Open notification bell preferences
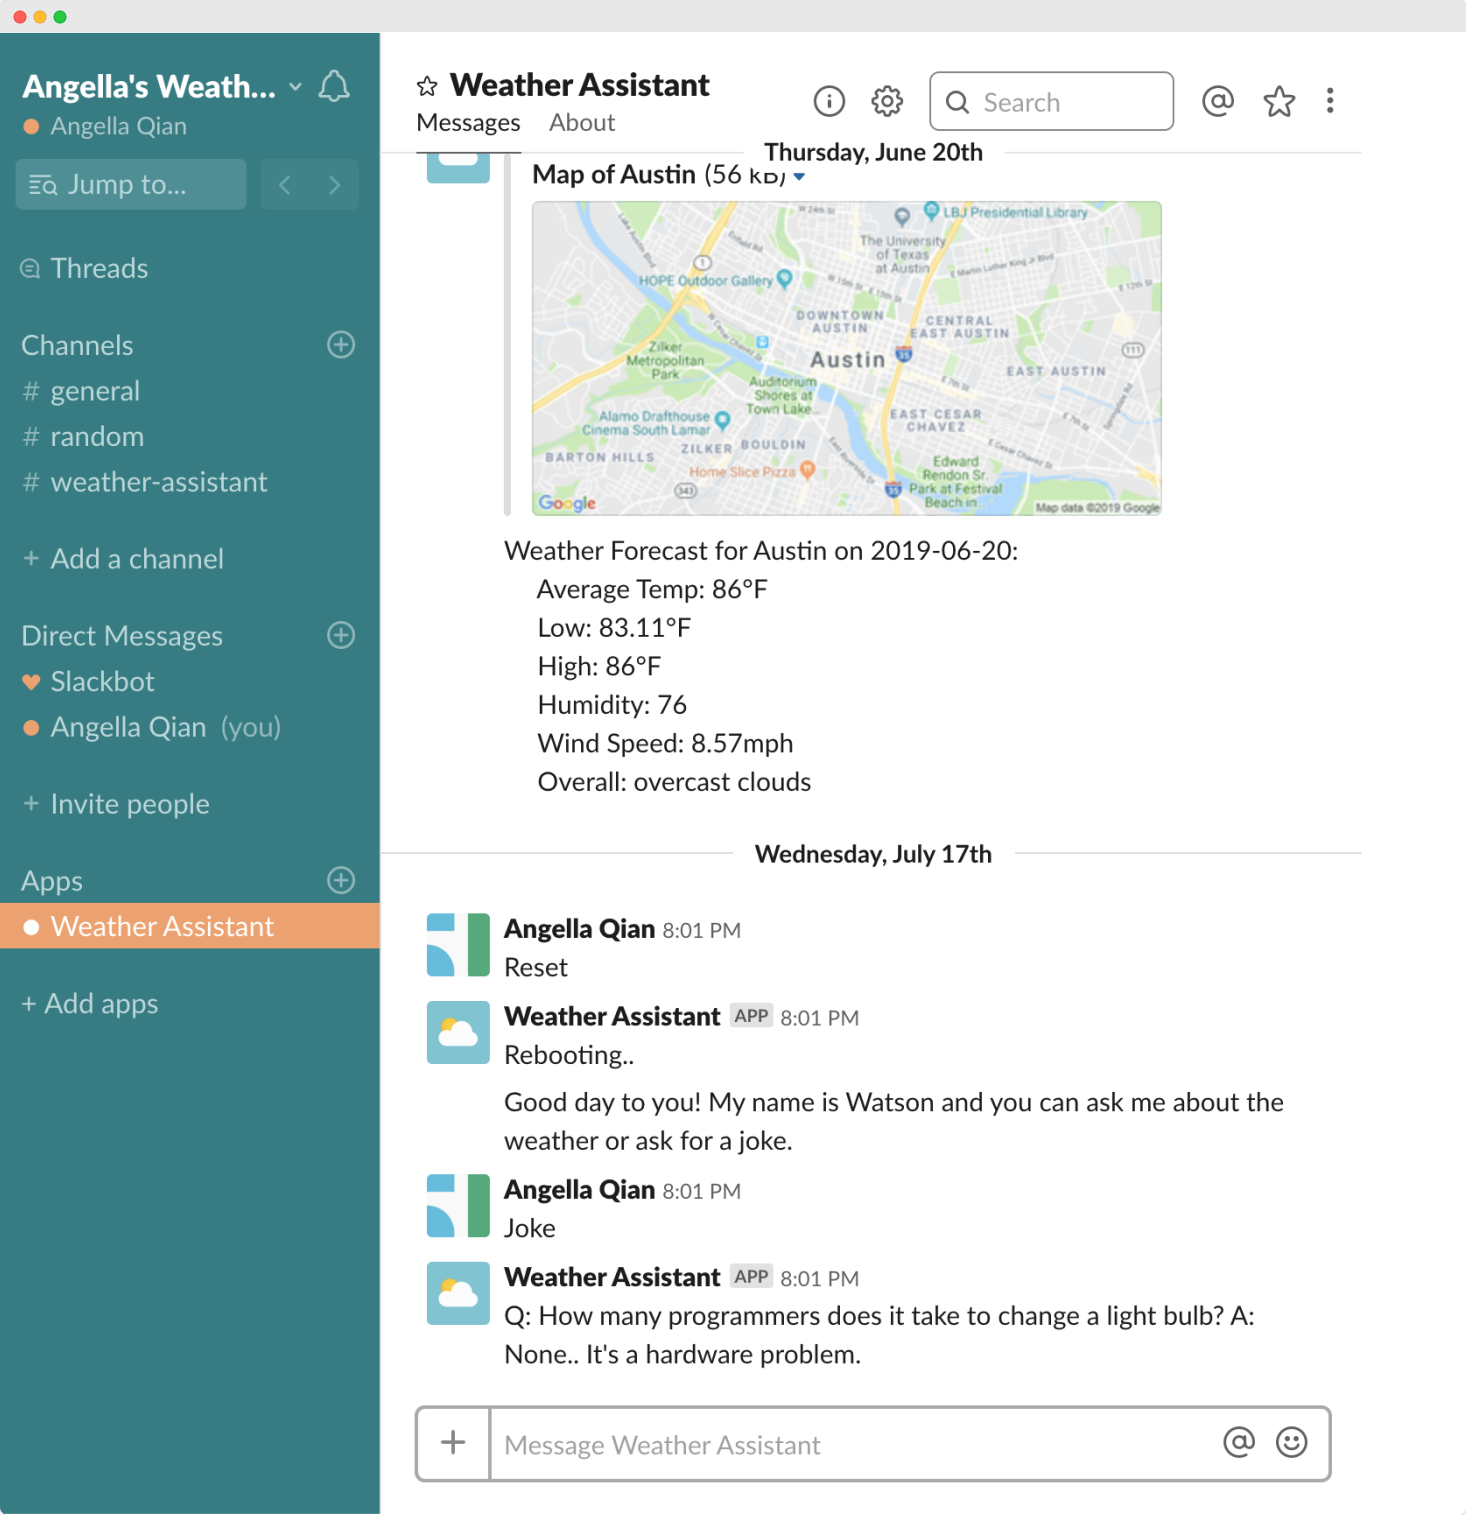Screen dimensions: 1466x1515 pyautogui.click(x=334, y=86)
